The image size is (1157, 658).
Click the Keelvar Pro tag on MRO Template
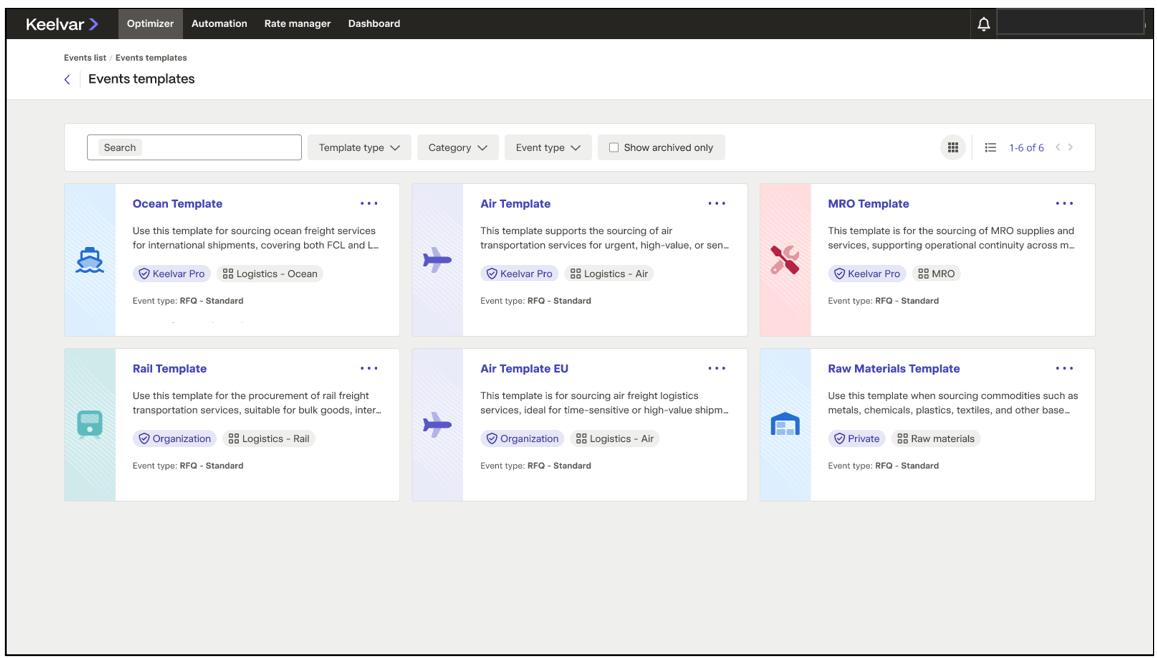tap(867, 274)
